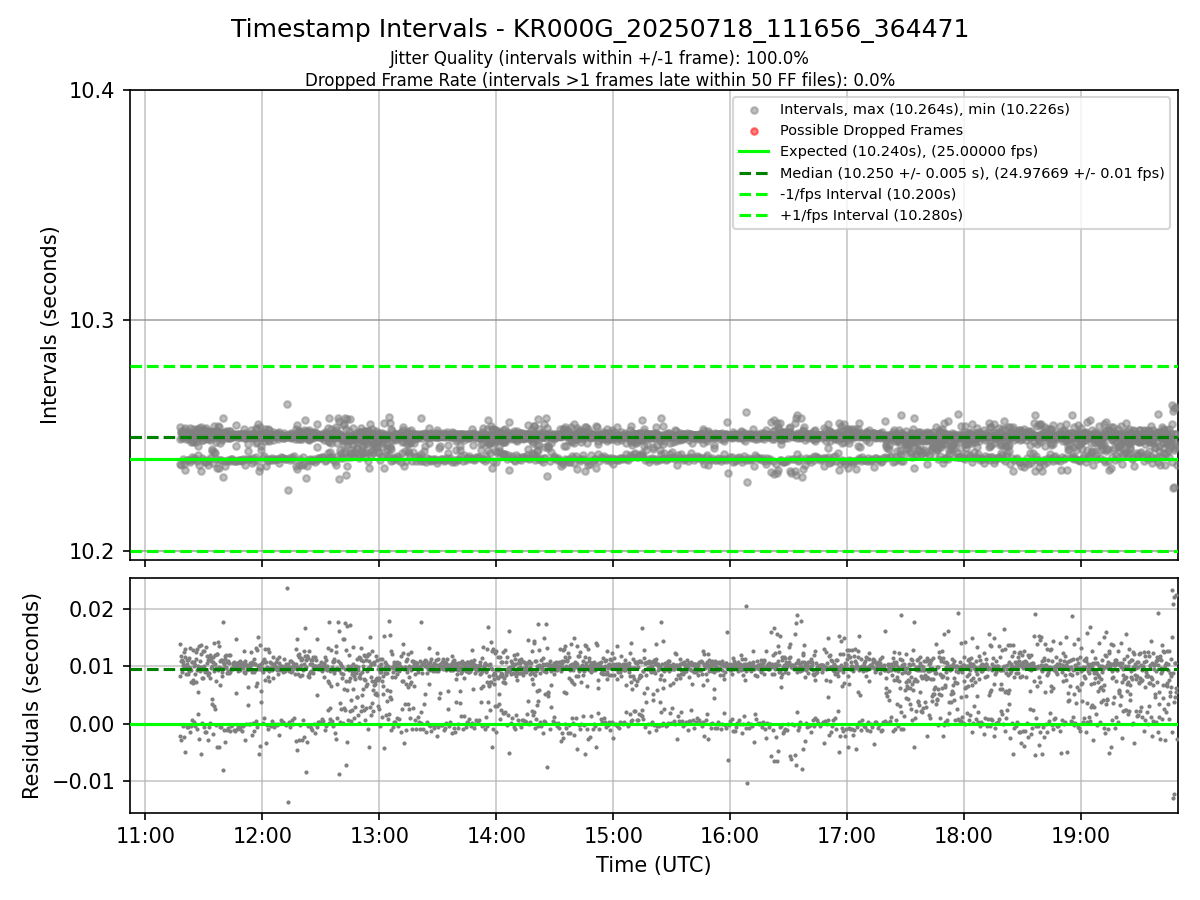Click the y-axis tick label 10.4
Screen dimensions: 1200x900
point(92,91)
